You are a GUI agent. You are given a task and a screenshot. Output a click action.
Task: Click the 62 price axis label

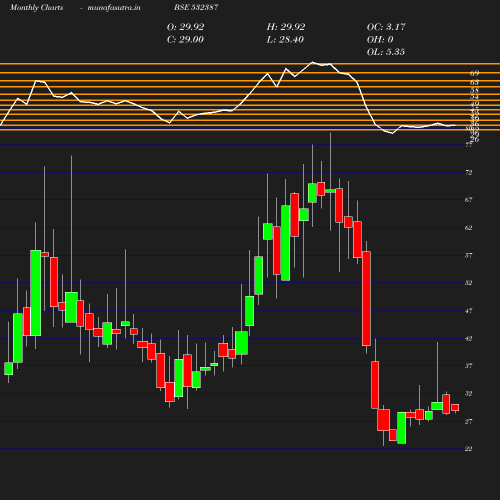tap(469, 228)
